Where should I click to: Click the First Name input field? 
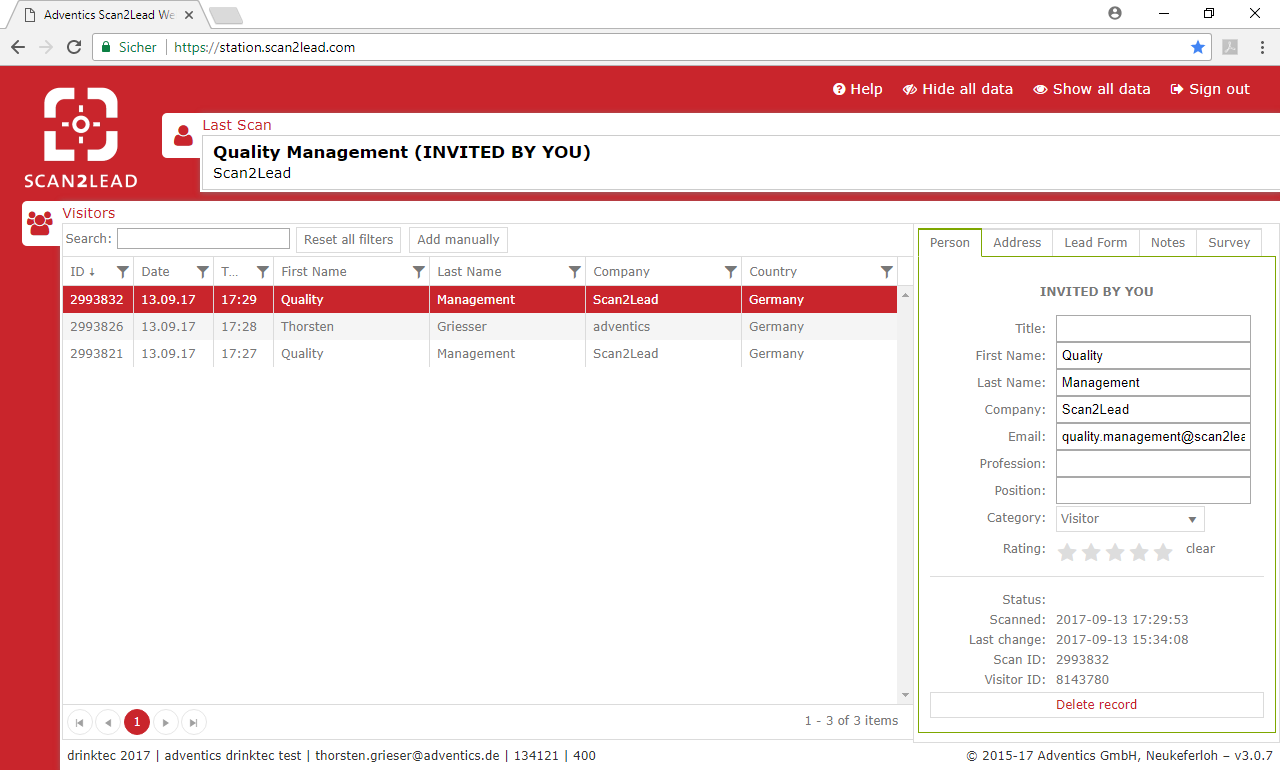pyautogui.click(x=1153, y=356)
